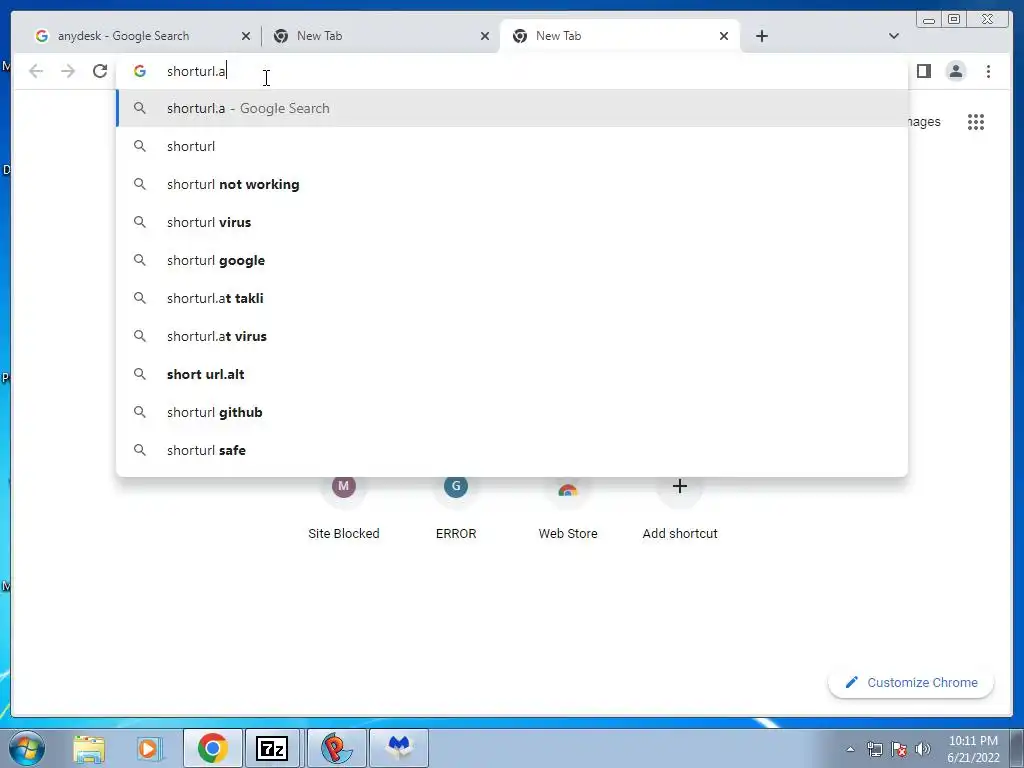This screenshot has height=768, width=1024.
Task: Open the network tray icon
Action: point(874,749)
